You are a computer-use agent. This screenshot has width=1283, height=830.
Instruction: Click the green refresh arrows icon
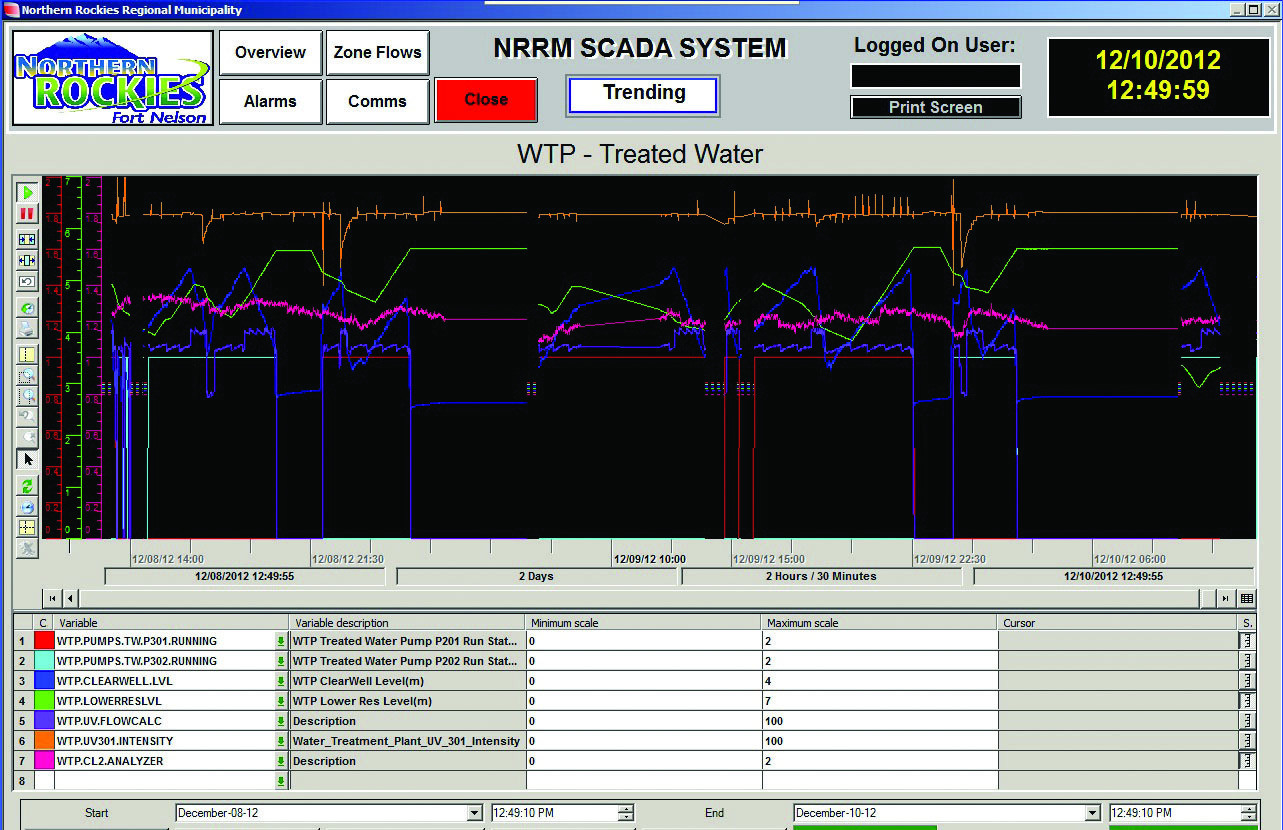(28, 485)
